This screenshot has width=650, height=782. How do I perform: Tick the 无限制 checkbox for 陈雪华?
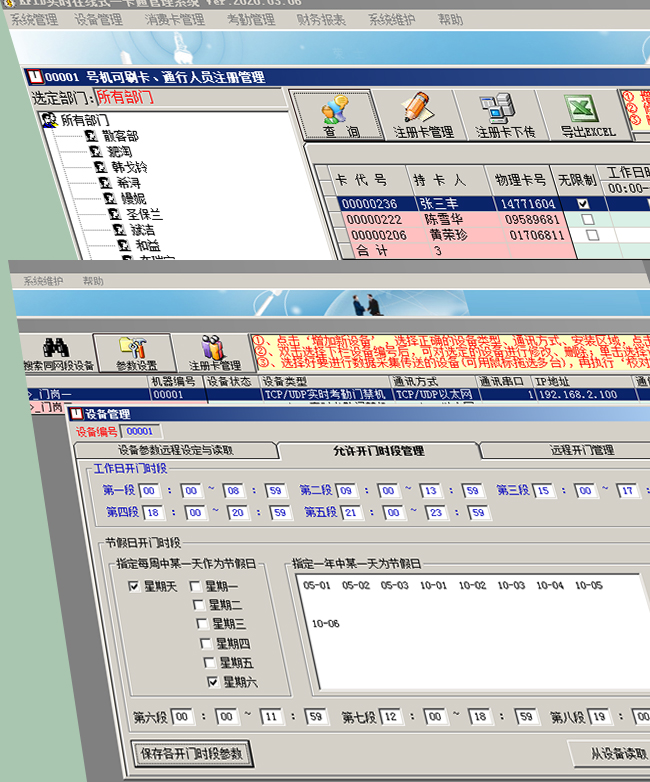coord(588,219)
